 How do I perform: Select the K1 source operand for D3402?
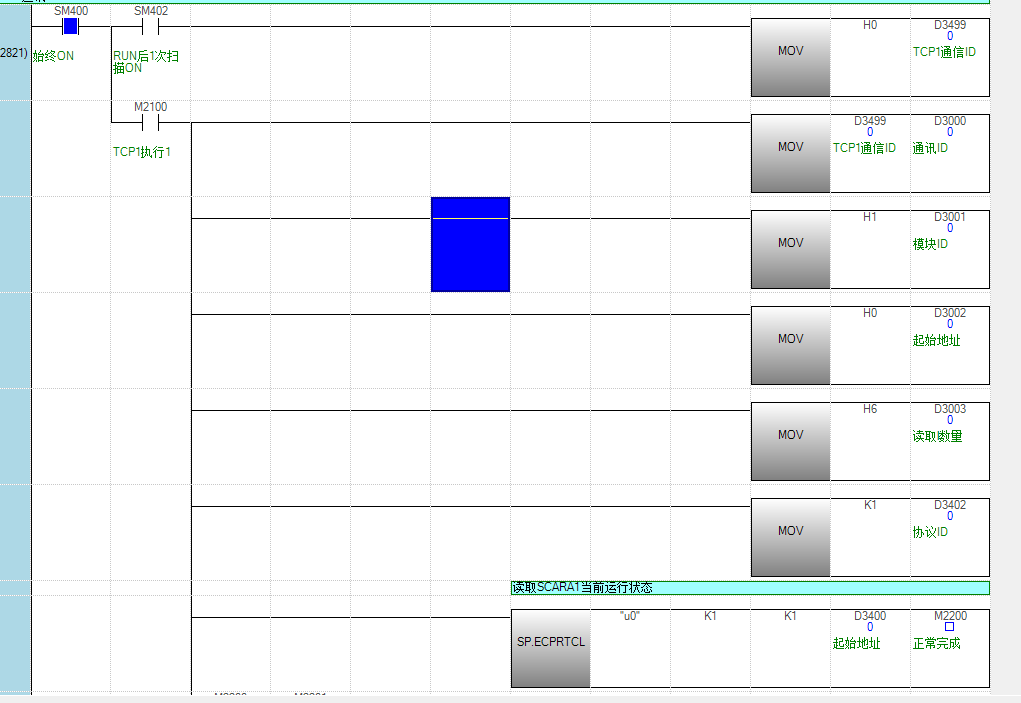tap(869, 505)
